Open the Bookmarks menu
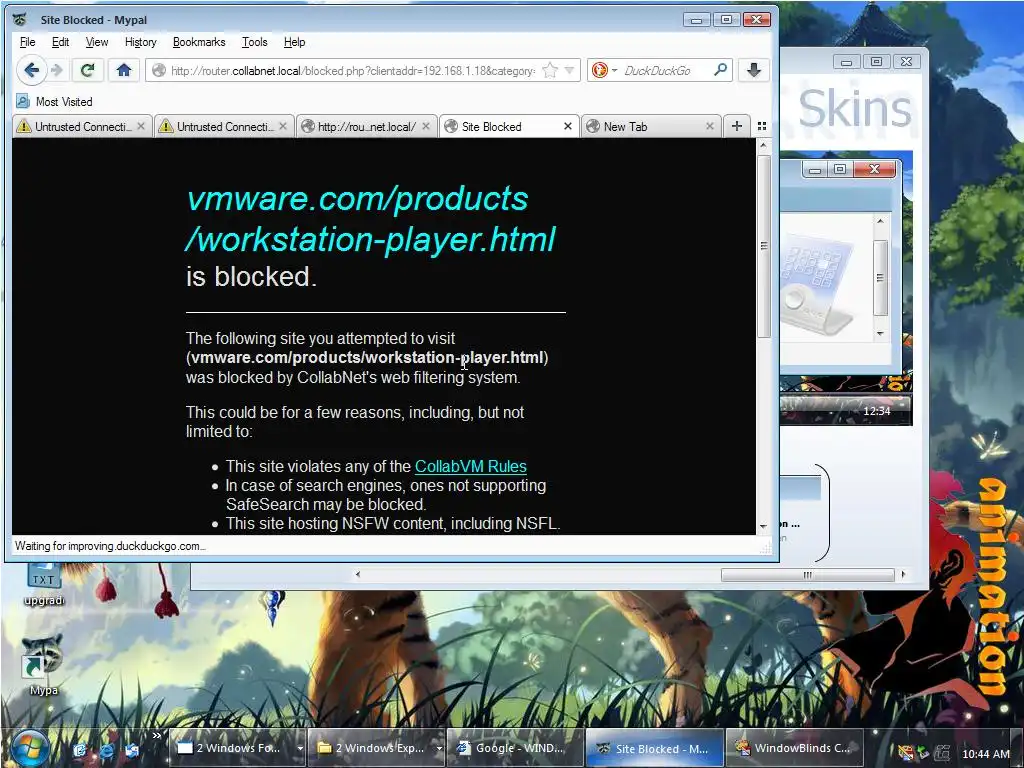Viewport: 1024px width, 768px height. (x=199, y=42)
